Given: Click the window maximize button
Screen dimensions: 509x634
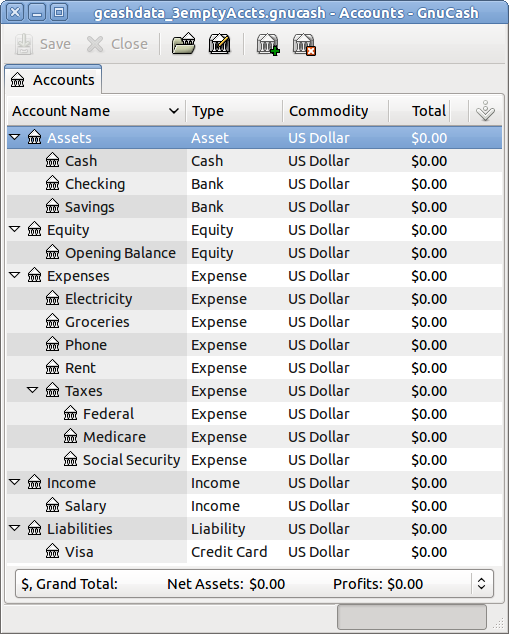Looking at the screenshot, I should pos(59,13).
